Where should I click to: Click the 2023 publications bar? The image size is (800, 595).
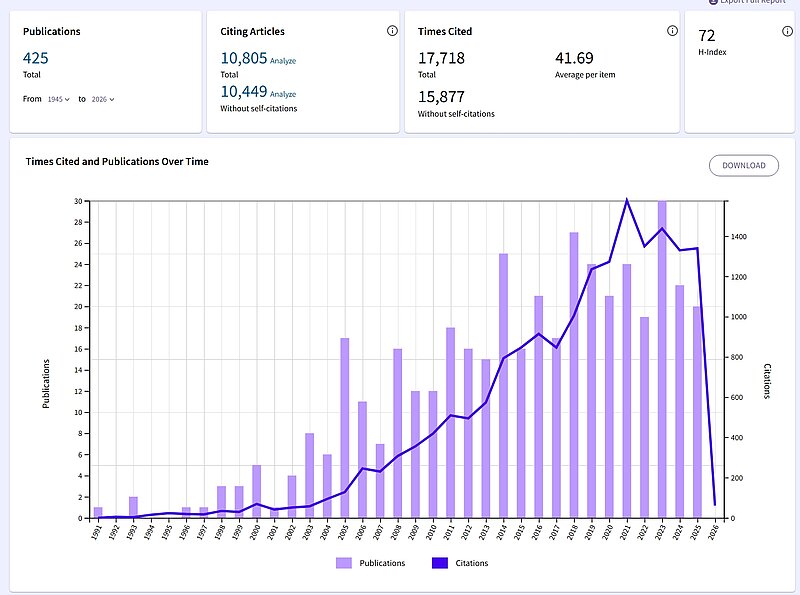pyautogui.click(x=662, y=359)
